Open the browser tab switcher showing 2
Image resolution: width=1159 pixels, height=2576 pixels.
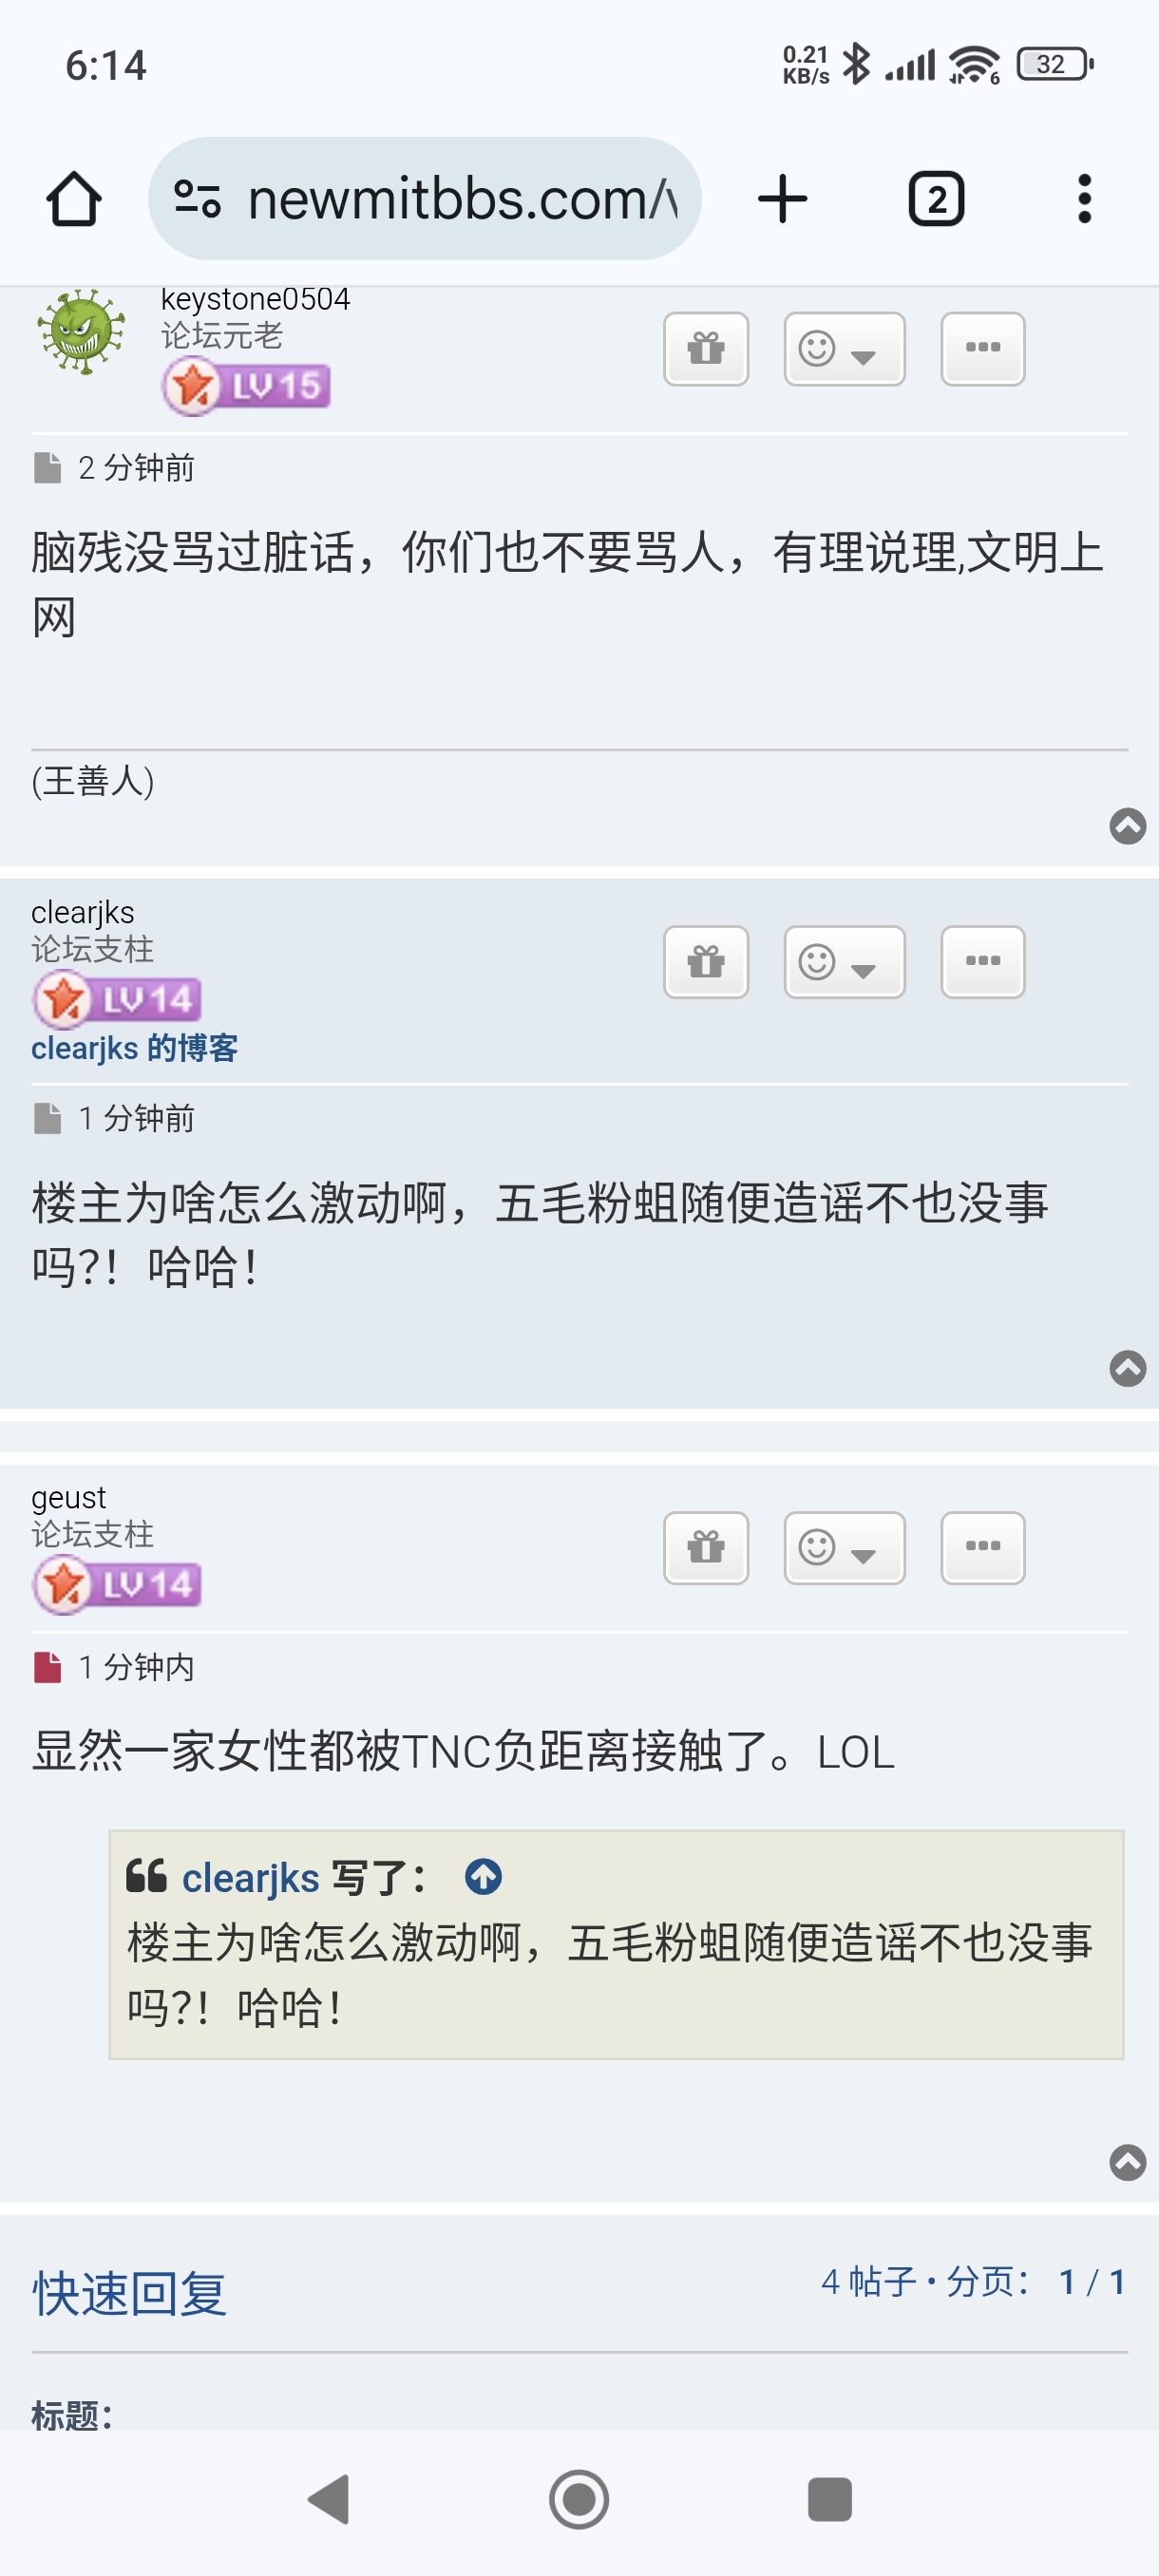point(936,199)
